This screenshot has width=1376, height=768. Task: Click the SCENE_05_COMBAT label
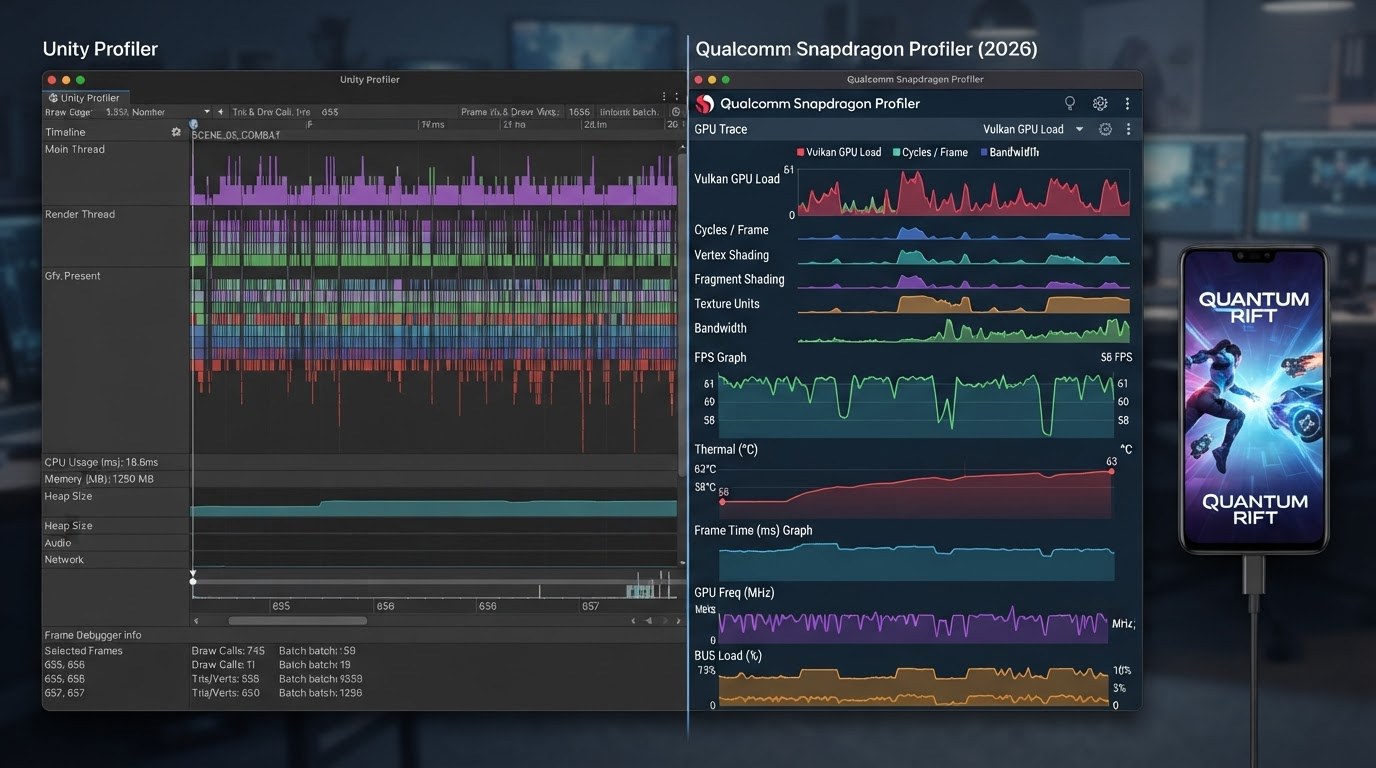pos(236,135)
